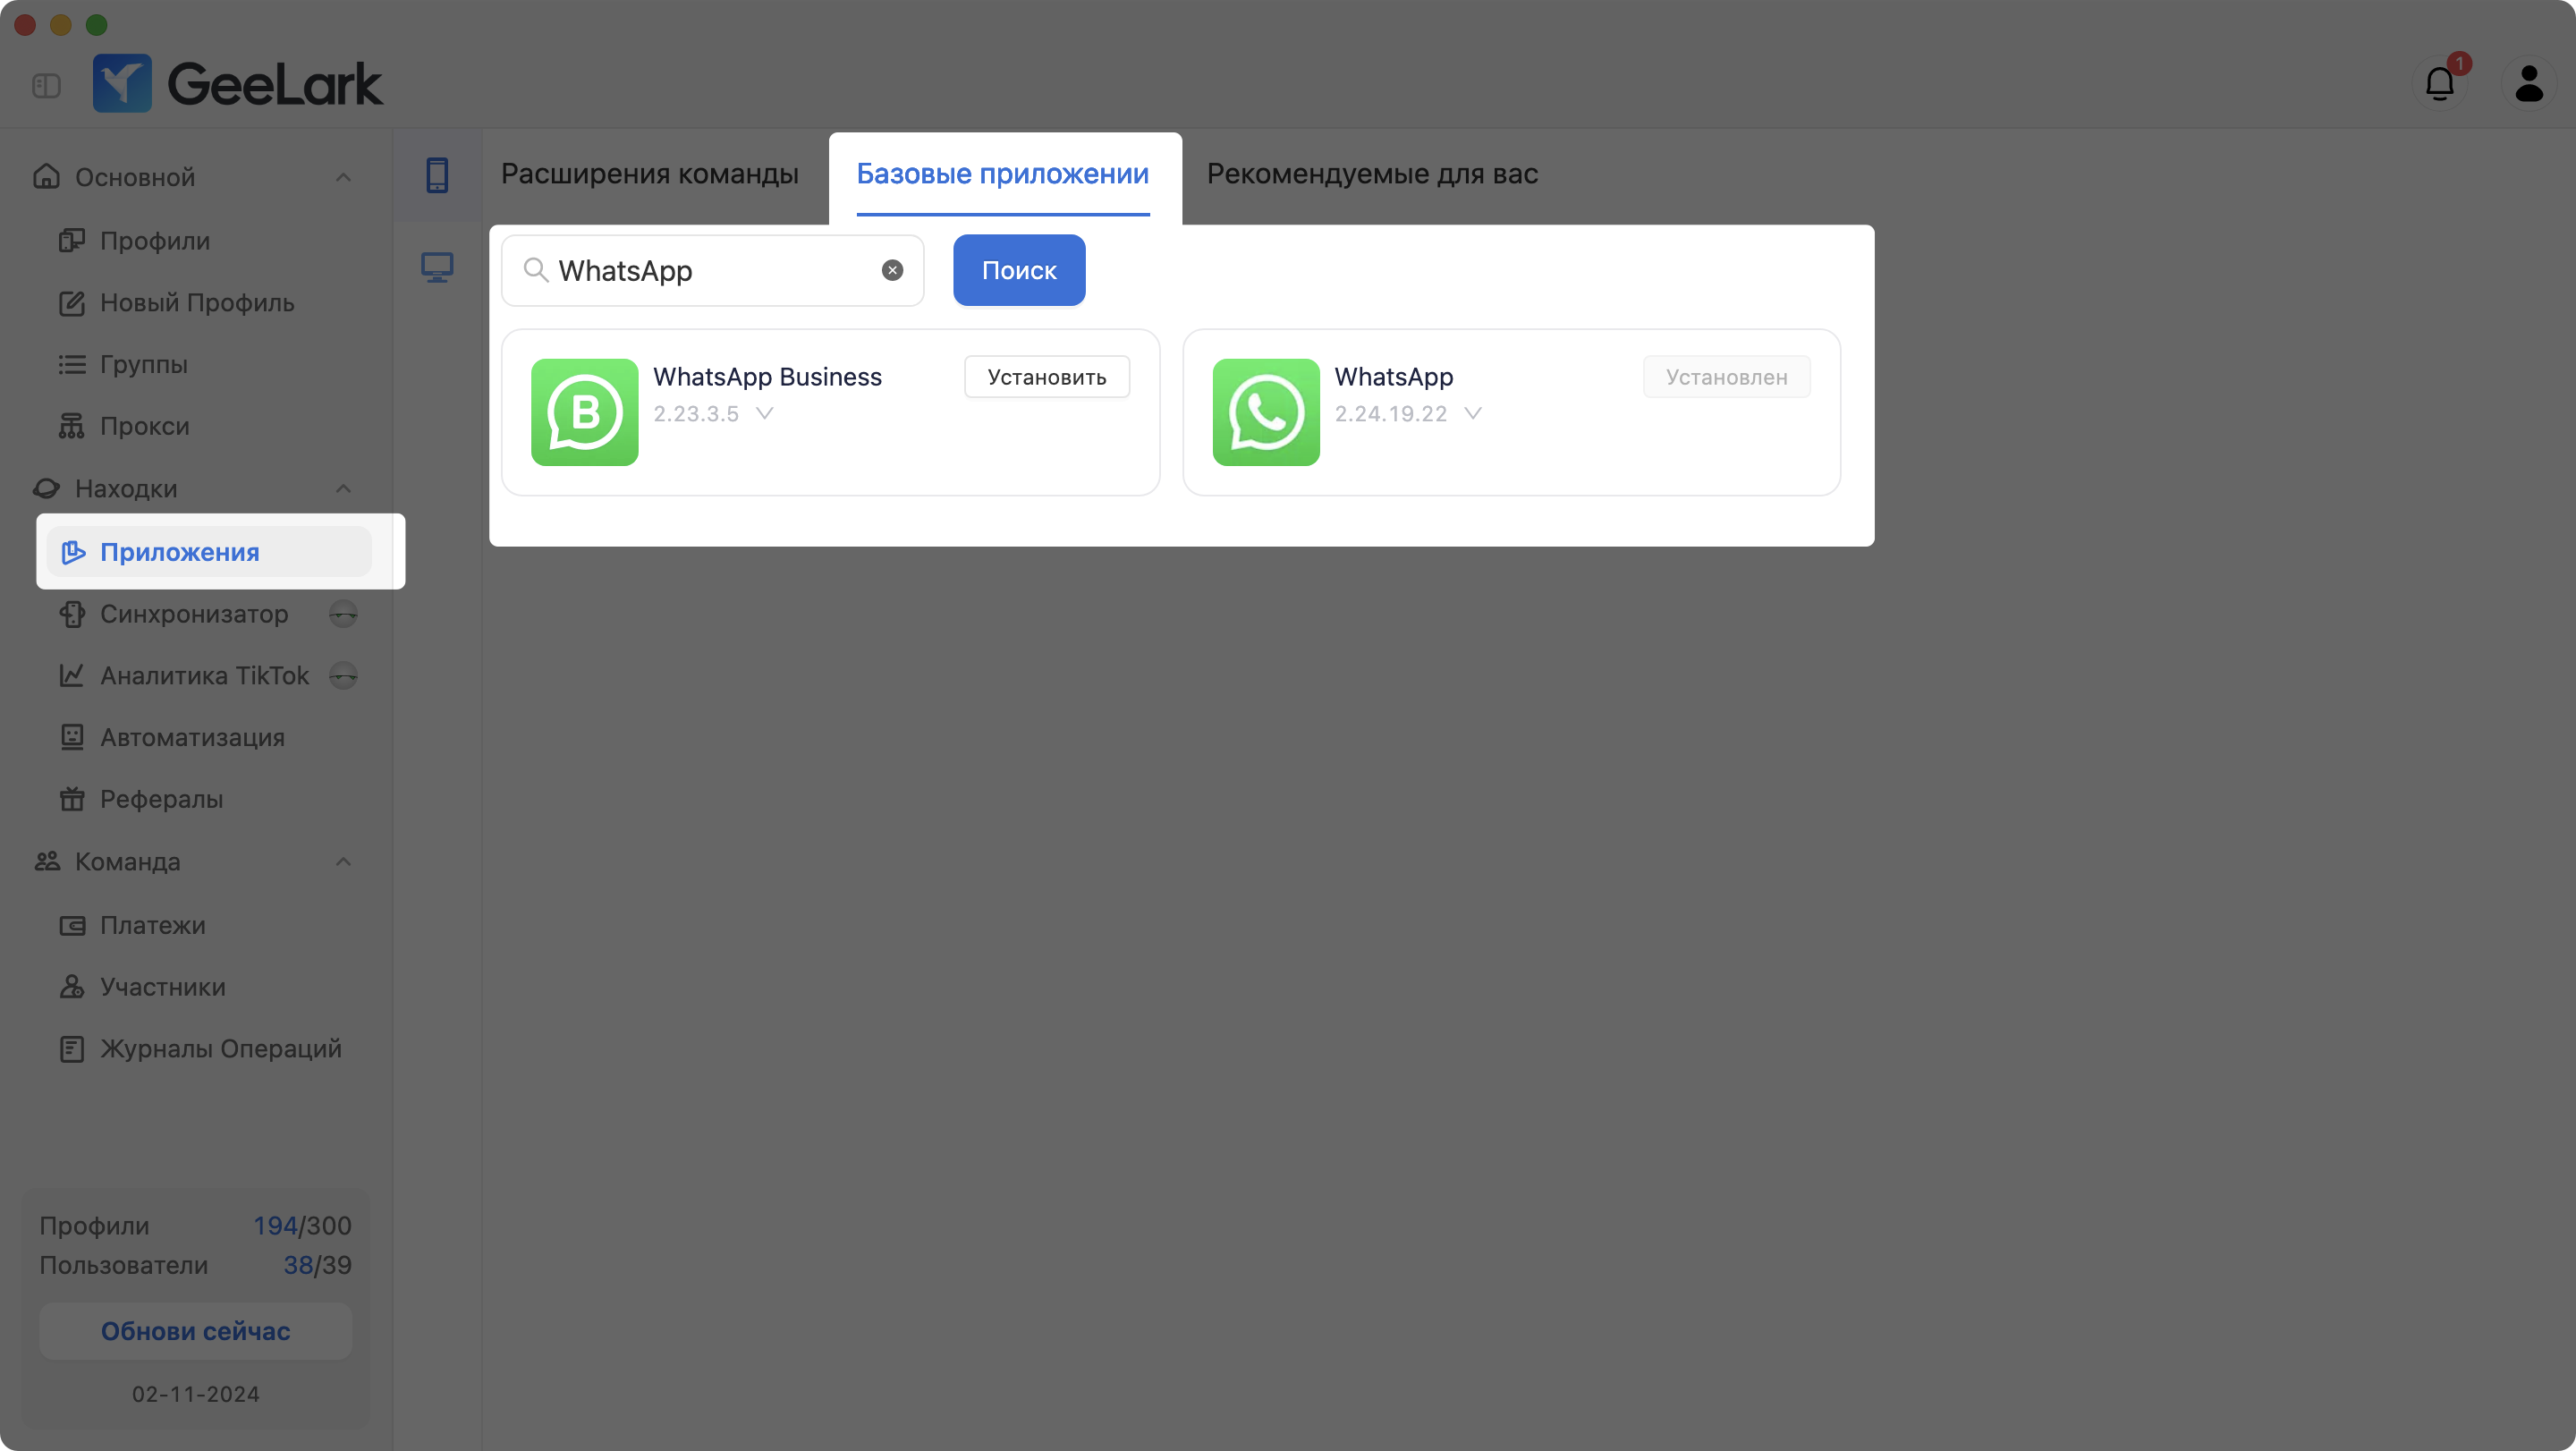This screenshot has height=1451, width=2576.
Task: Open WhatsApp Business version 2.23.3.5 dropdown
Action: tap(764, 414)
